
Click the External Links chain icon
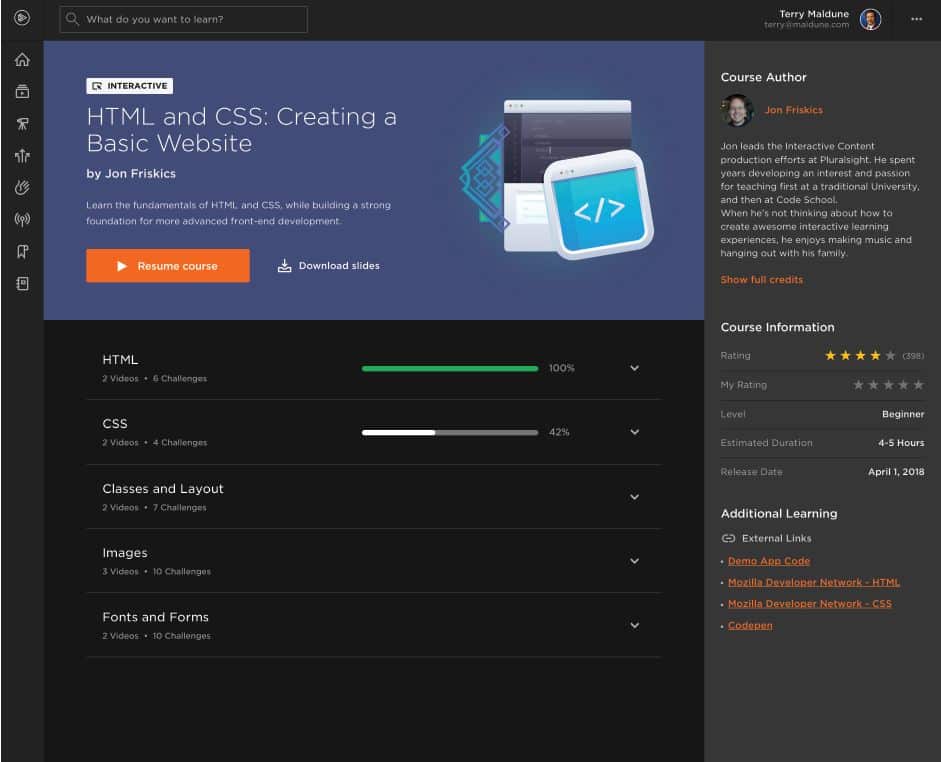(x=728, y=538)
